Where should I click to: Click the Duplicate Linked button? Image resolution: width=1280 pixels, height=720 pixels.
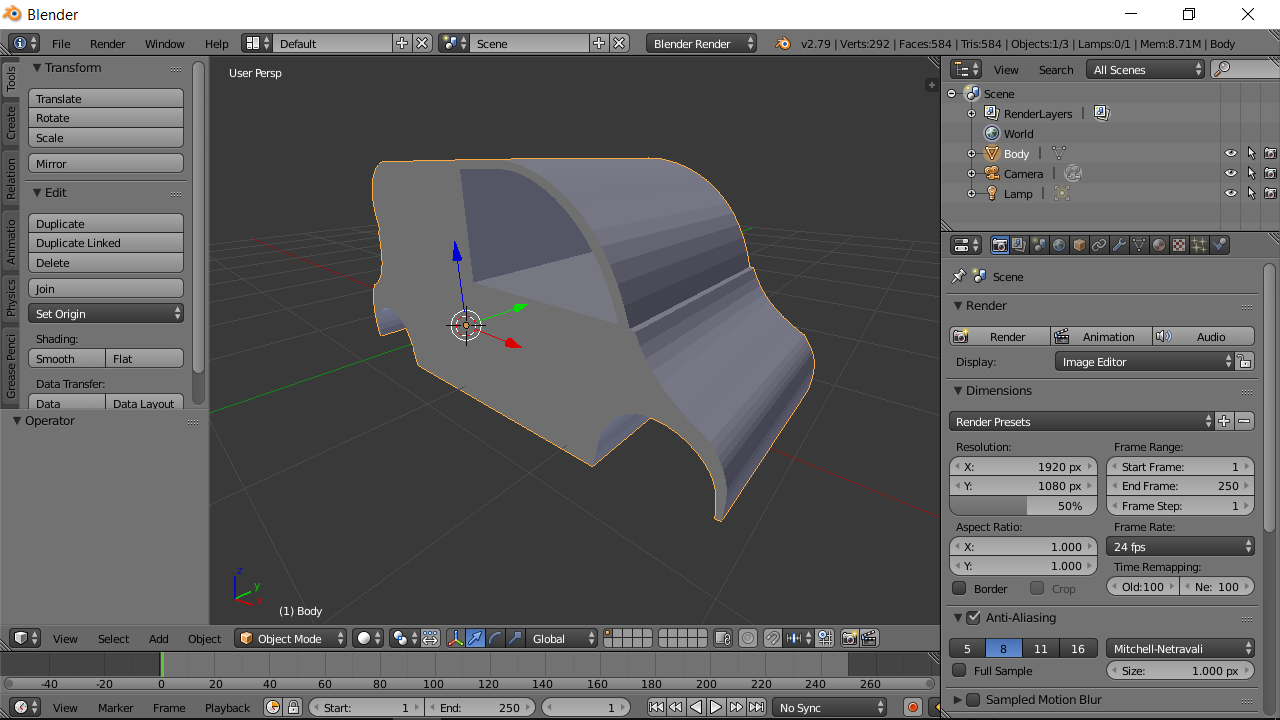pos(106,243)
